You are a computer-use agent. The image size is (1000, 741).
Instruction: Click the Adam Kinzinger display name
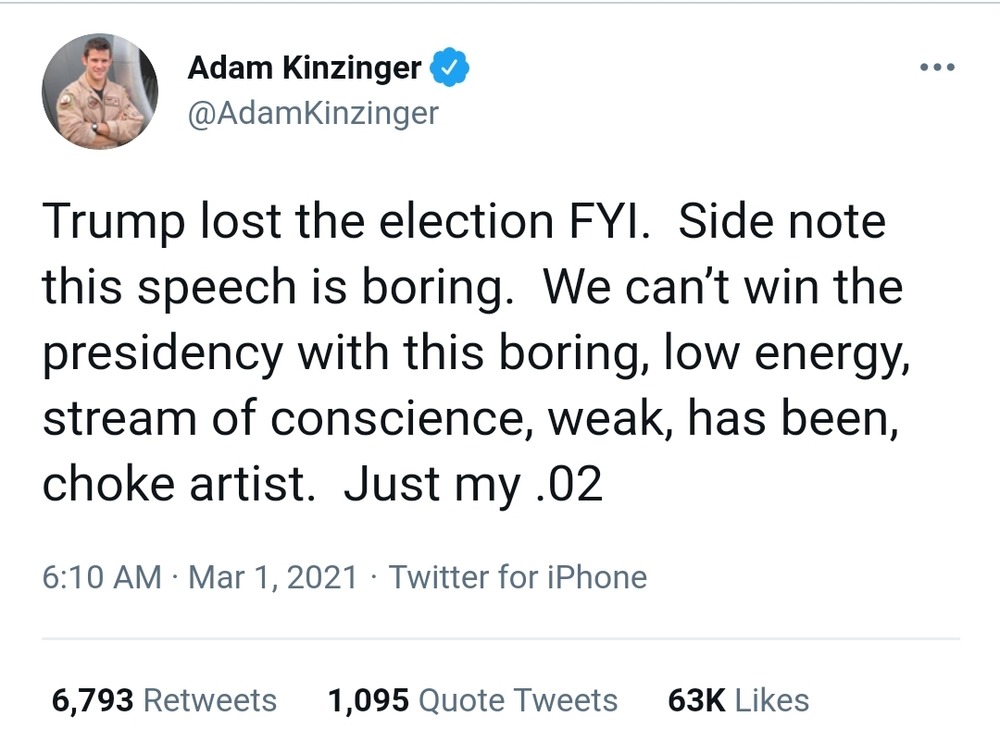pyautogui.click(x=305, y=69)
